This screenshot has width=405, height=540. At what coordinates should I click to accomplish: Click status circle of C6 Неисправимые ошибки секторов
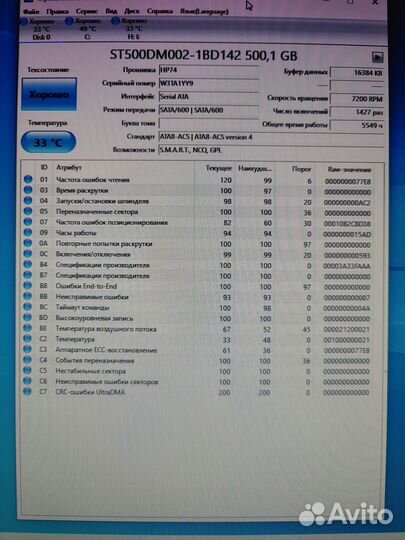tap(28, 381)
